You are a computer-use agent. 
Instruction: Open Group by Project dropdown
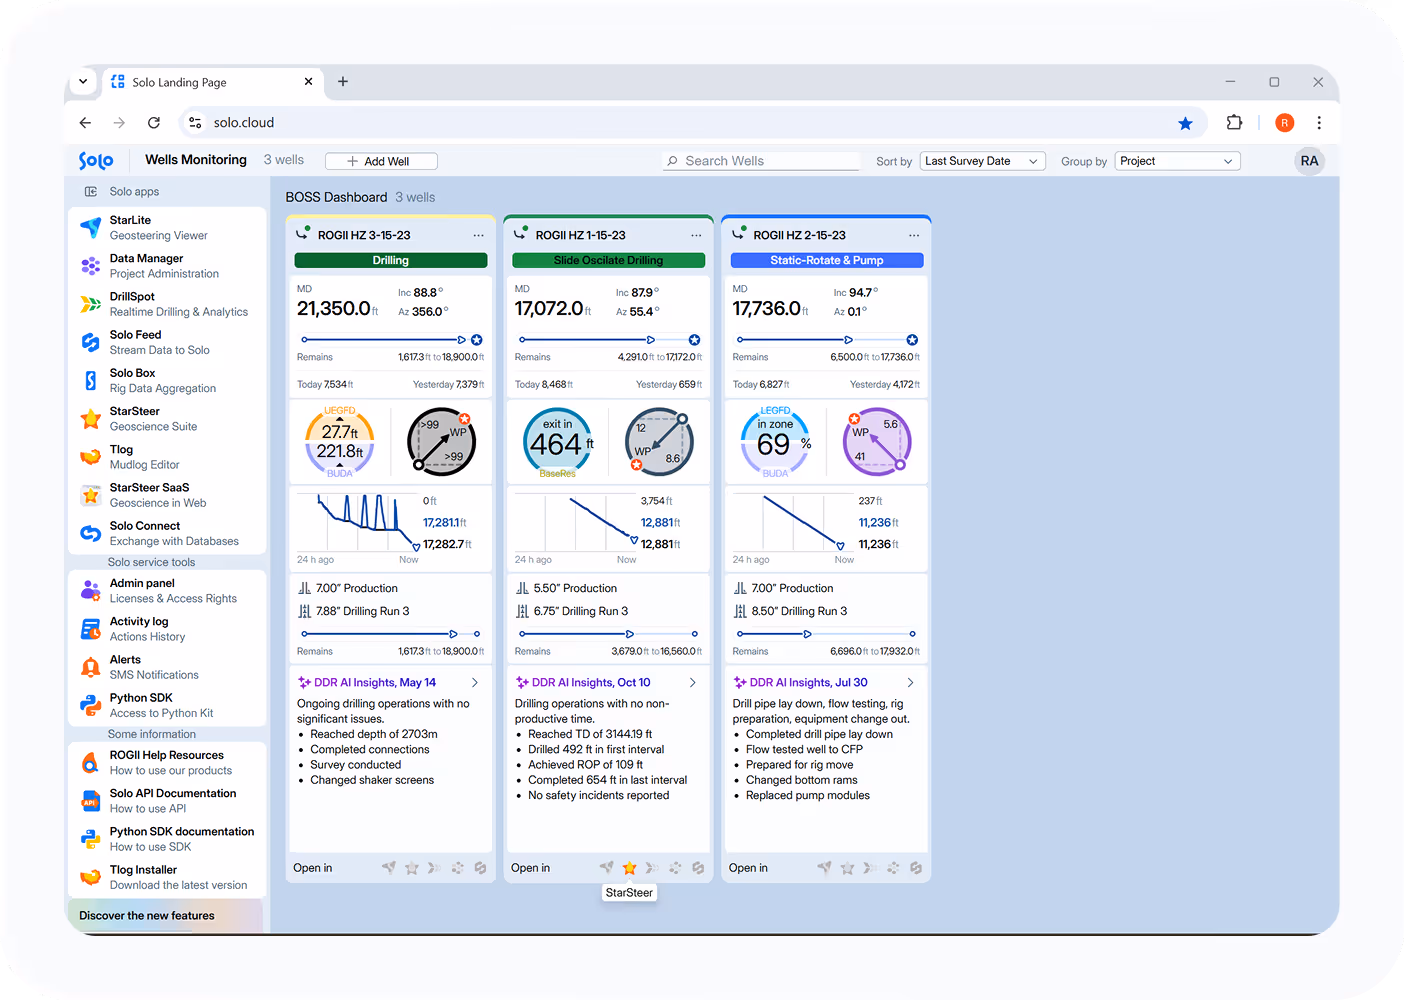[1177, 161]
